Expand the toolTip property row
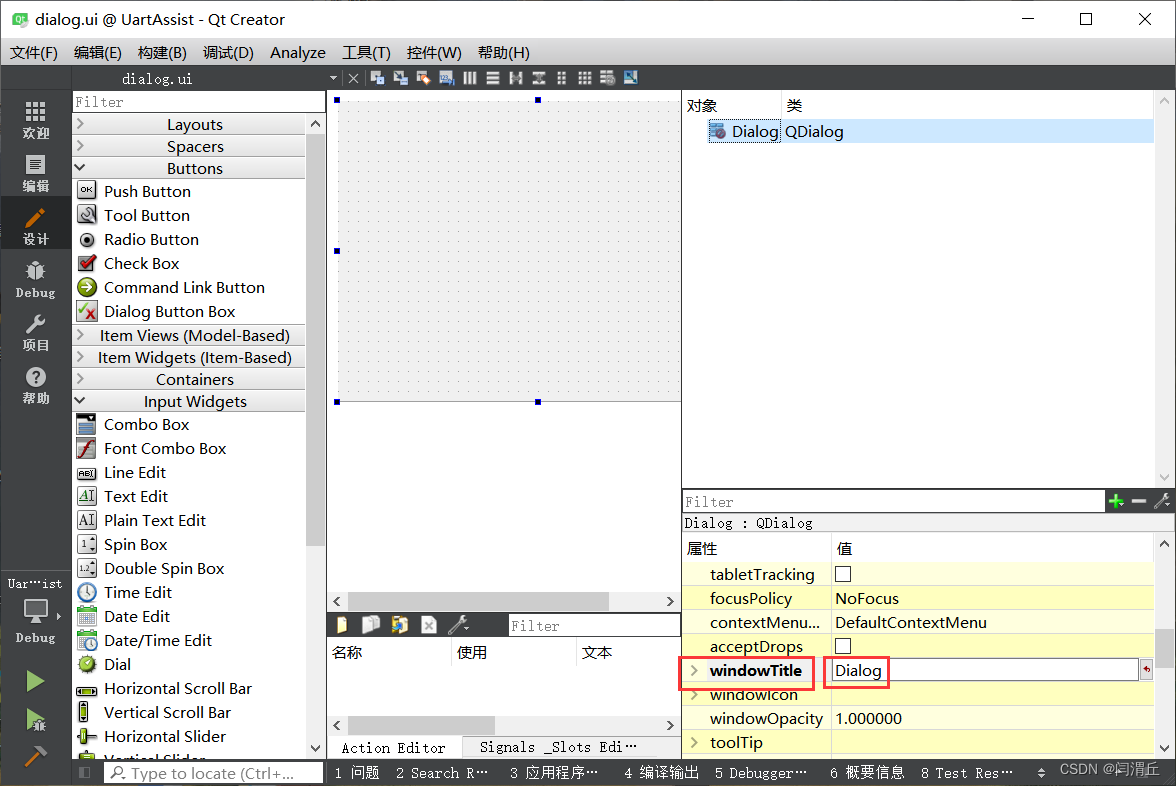Viewport: 1176px width, 786px height. pos(694,742)
